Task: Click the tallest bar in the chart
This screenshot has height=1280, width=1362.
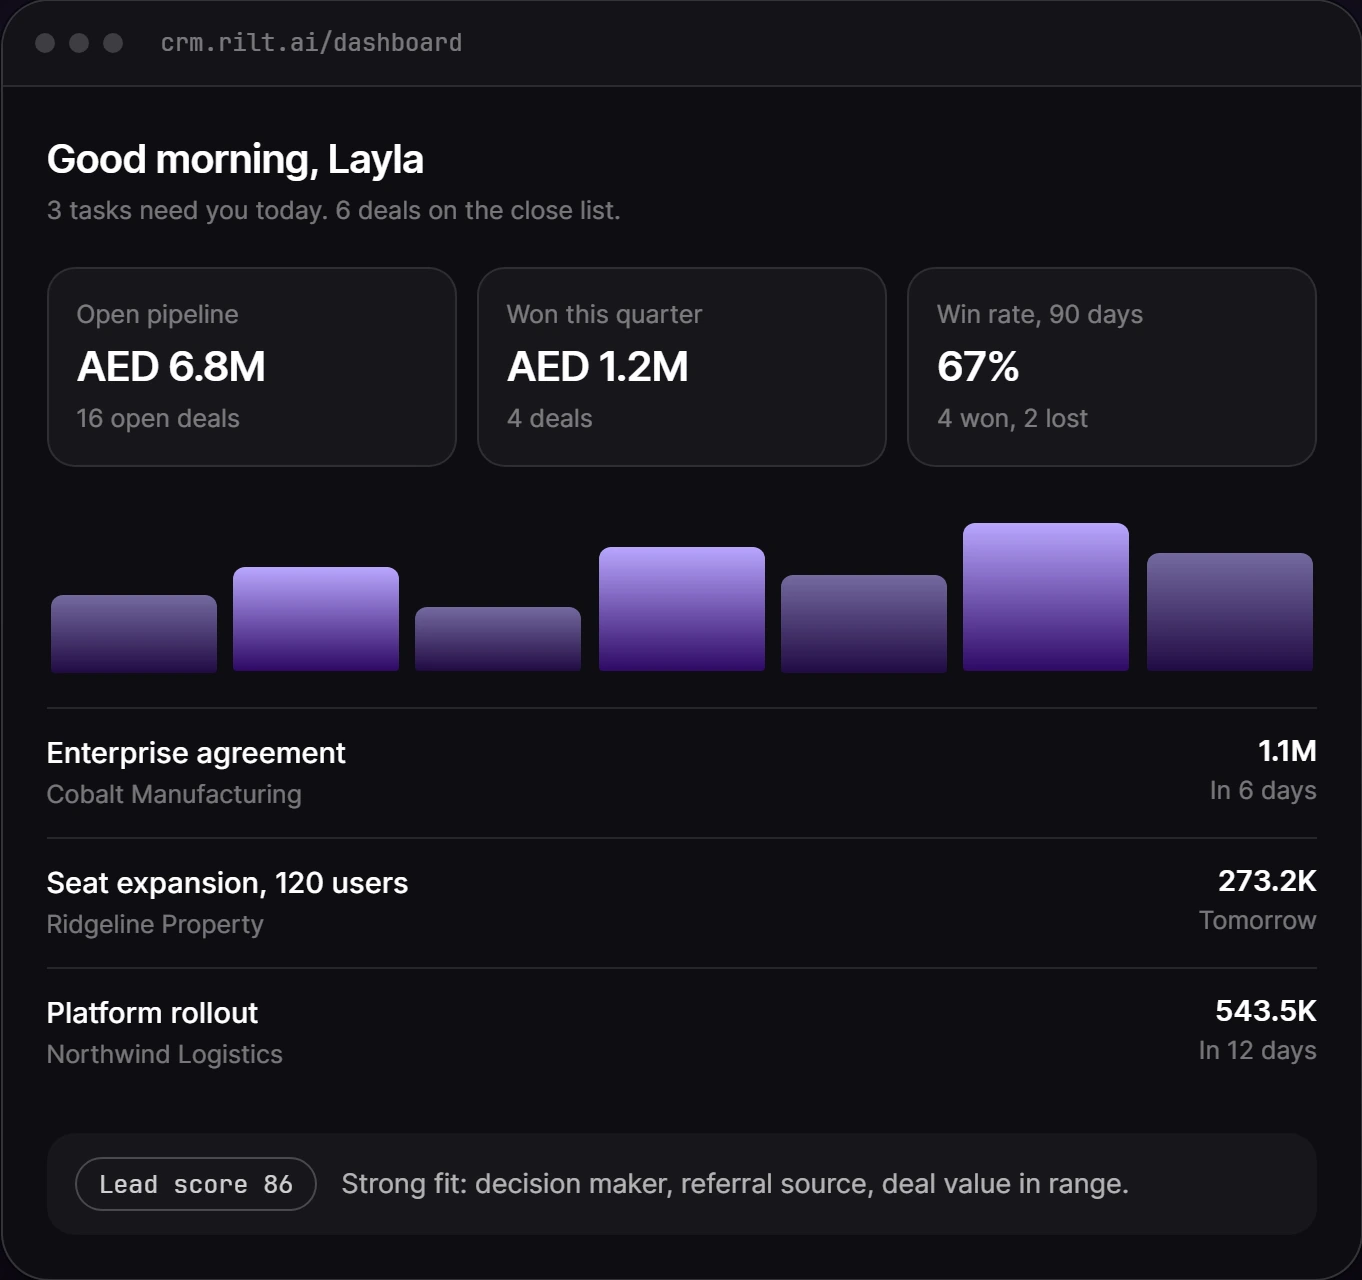Action: (1046, 597)
